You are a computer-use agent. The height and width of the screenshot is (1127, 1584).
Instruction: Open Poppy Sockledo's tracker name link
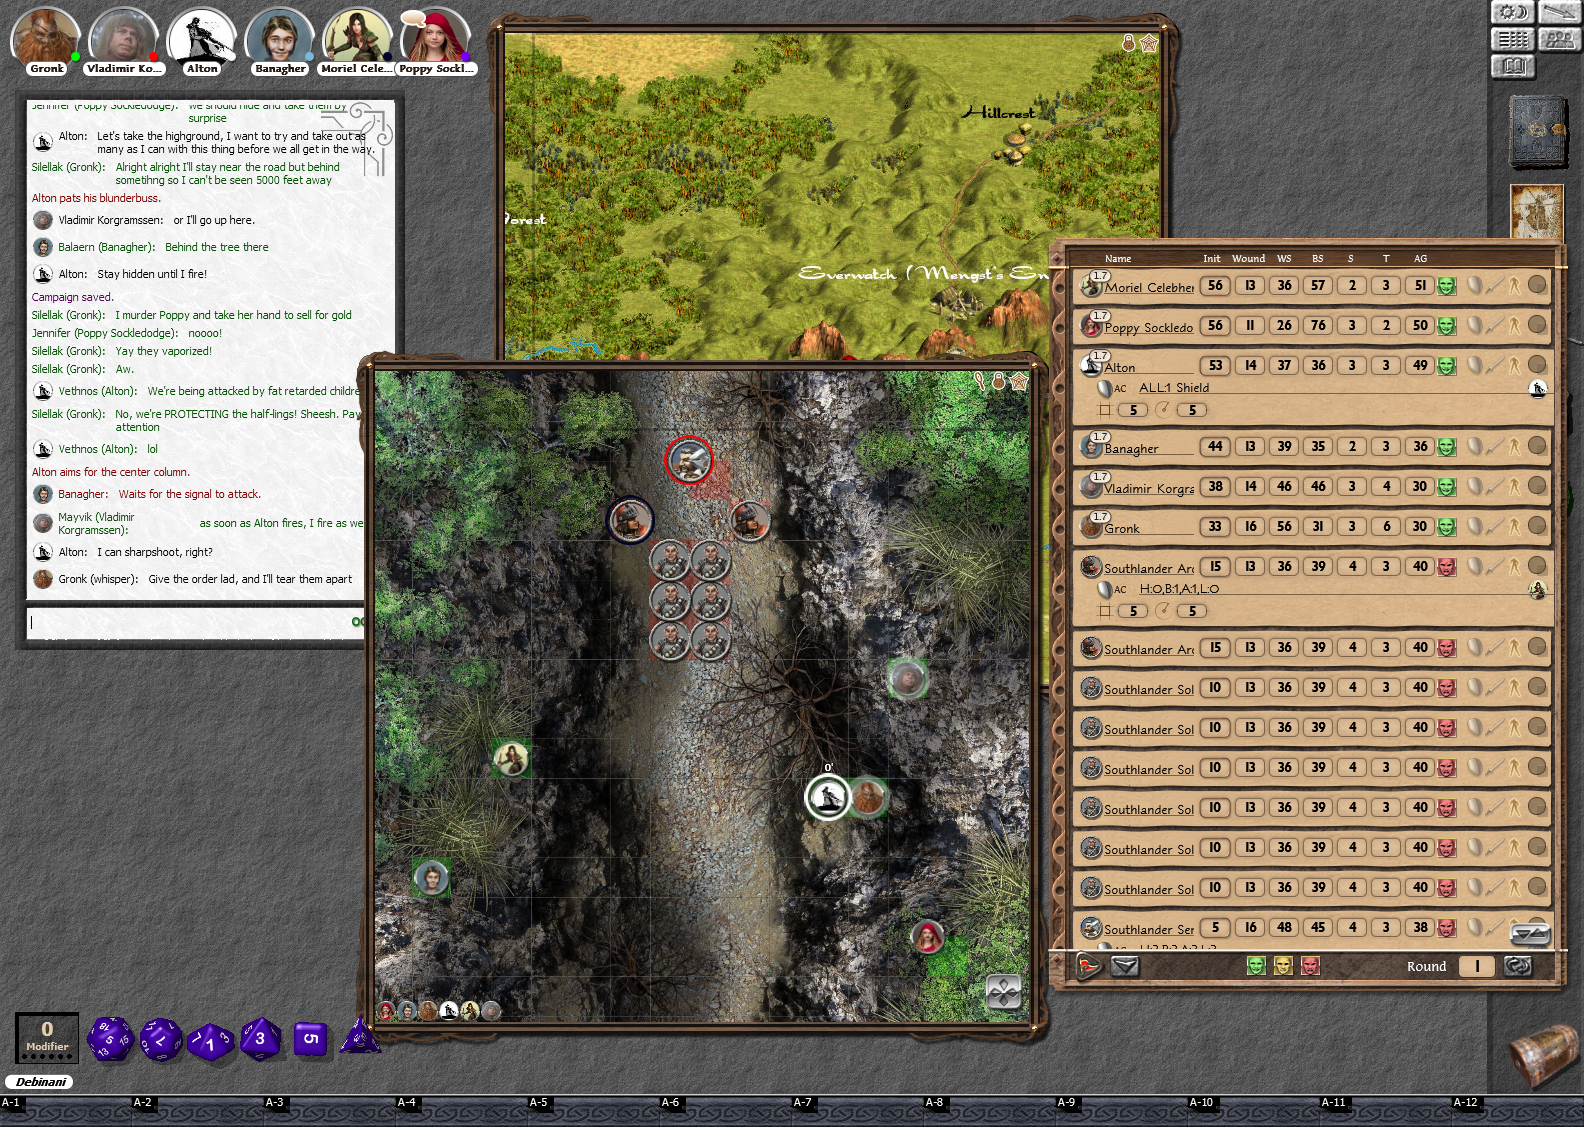[x=1149, y=328]
